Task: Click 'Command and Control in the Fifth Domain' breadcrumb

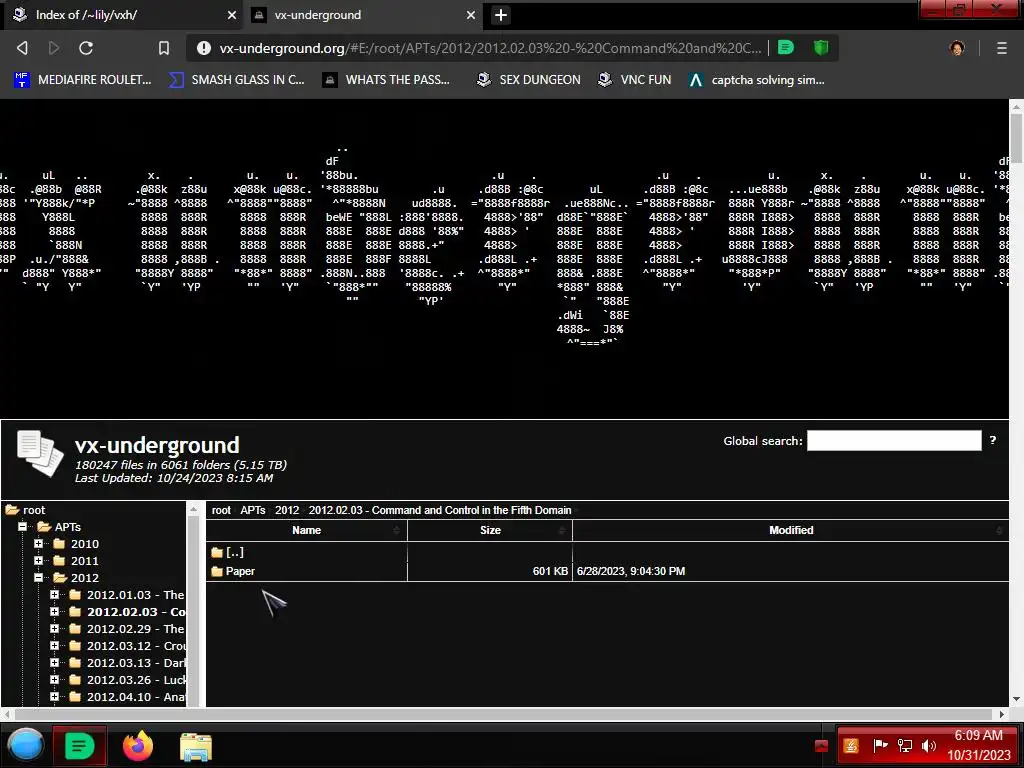Action: coord(472,510)
